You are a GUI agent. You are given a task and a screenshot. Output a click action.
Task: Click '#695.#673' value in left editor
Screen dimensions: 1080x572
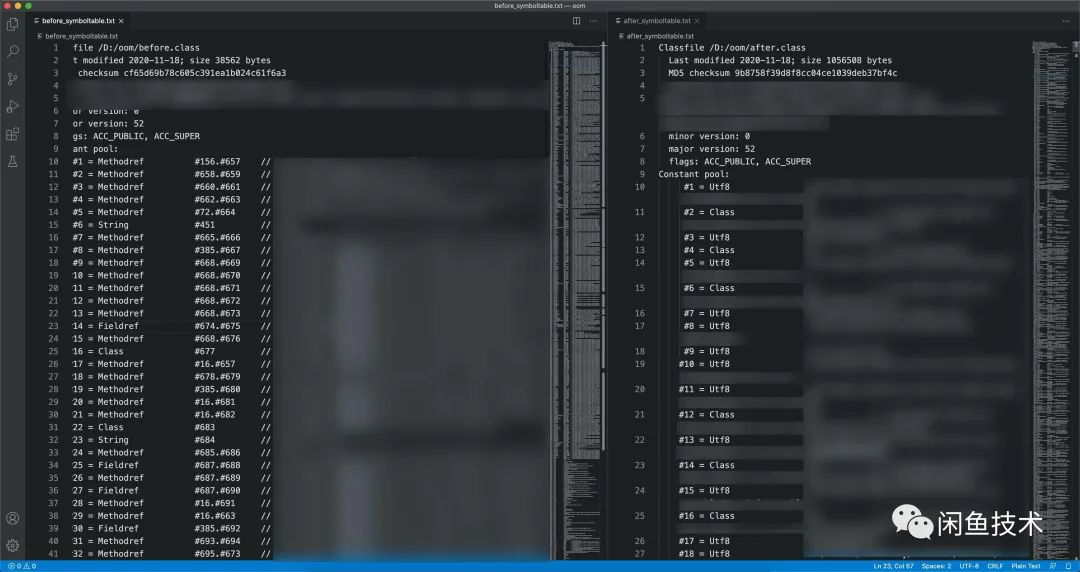click(218, 554)
